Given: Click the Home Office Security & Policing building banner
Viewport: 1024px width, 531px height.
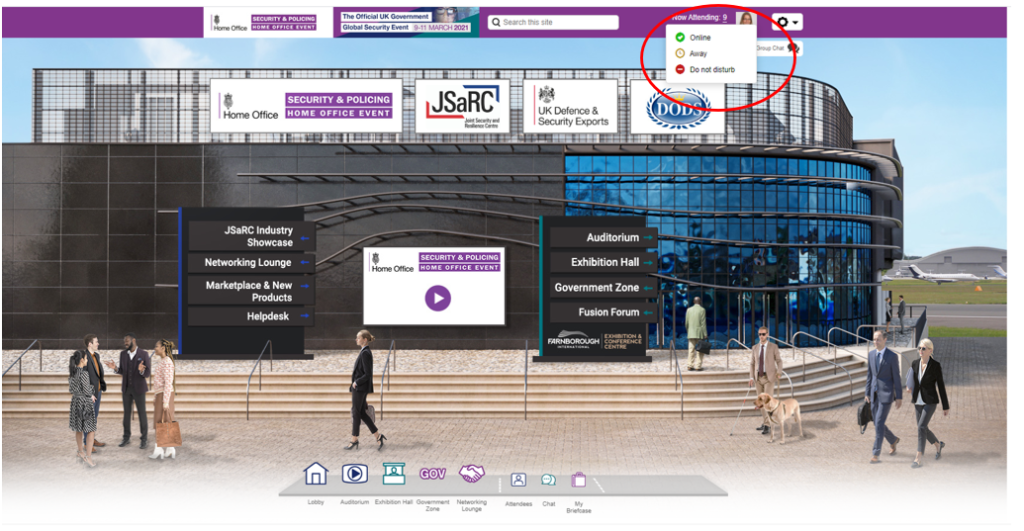Looking at the screenshot, I should (x=306, y=106).
